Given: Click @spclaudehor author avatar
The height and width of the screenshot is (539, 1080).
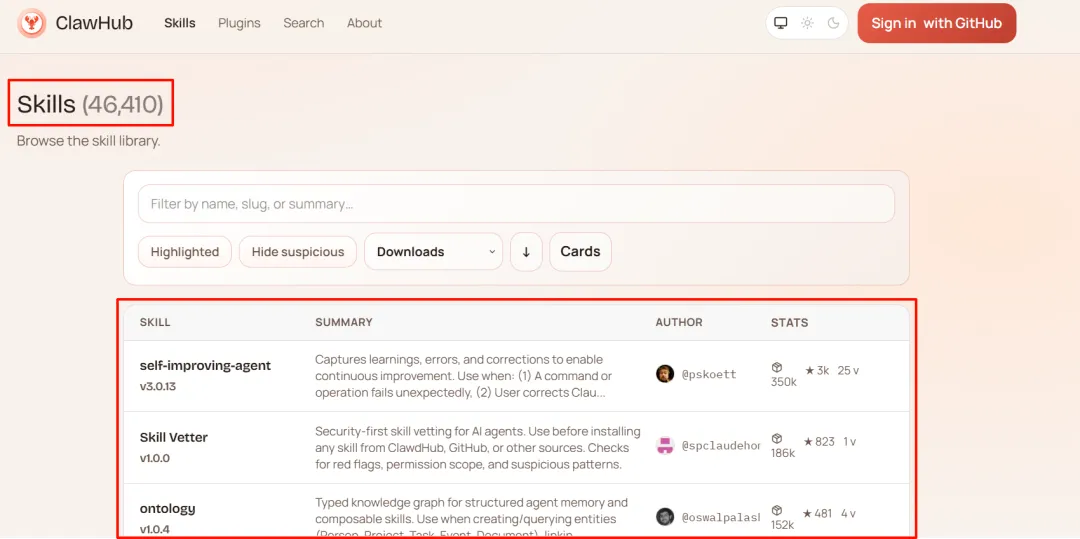Looking at the screenshot, I should click(x=665, y=445).
